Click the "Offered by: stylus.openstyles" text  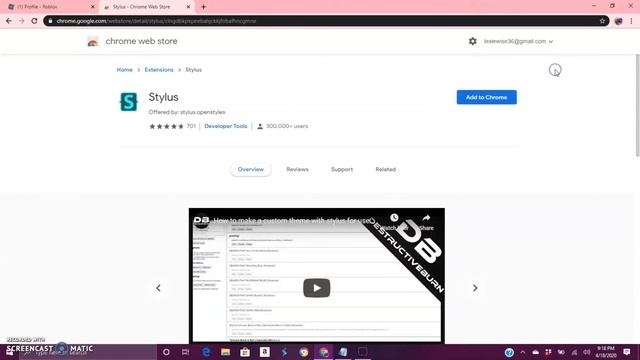[187, 112]
